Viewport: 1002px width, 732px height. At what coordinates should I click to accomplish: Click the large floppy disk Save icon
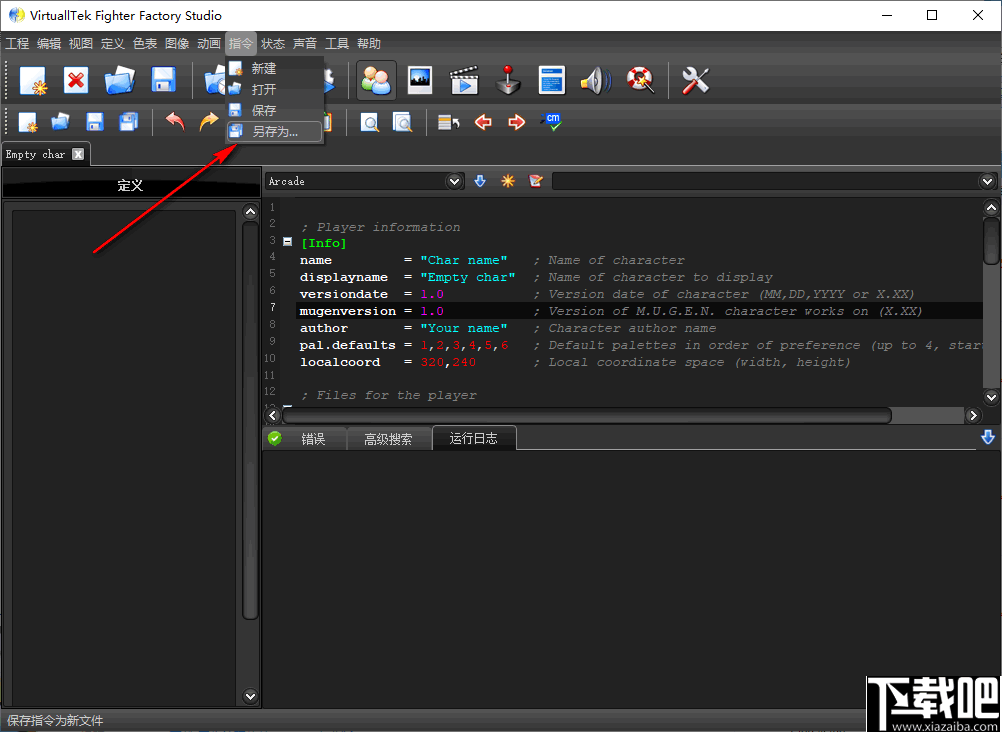[164, 81]
